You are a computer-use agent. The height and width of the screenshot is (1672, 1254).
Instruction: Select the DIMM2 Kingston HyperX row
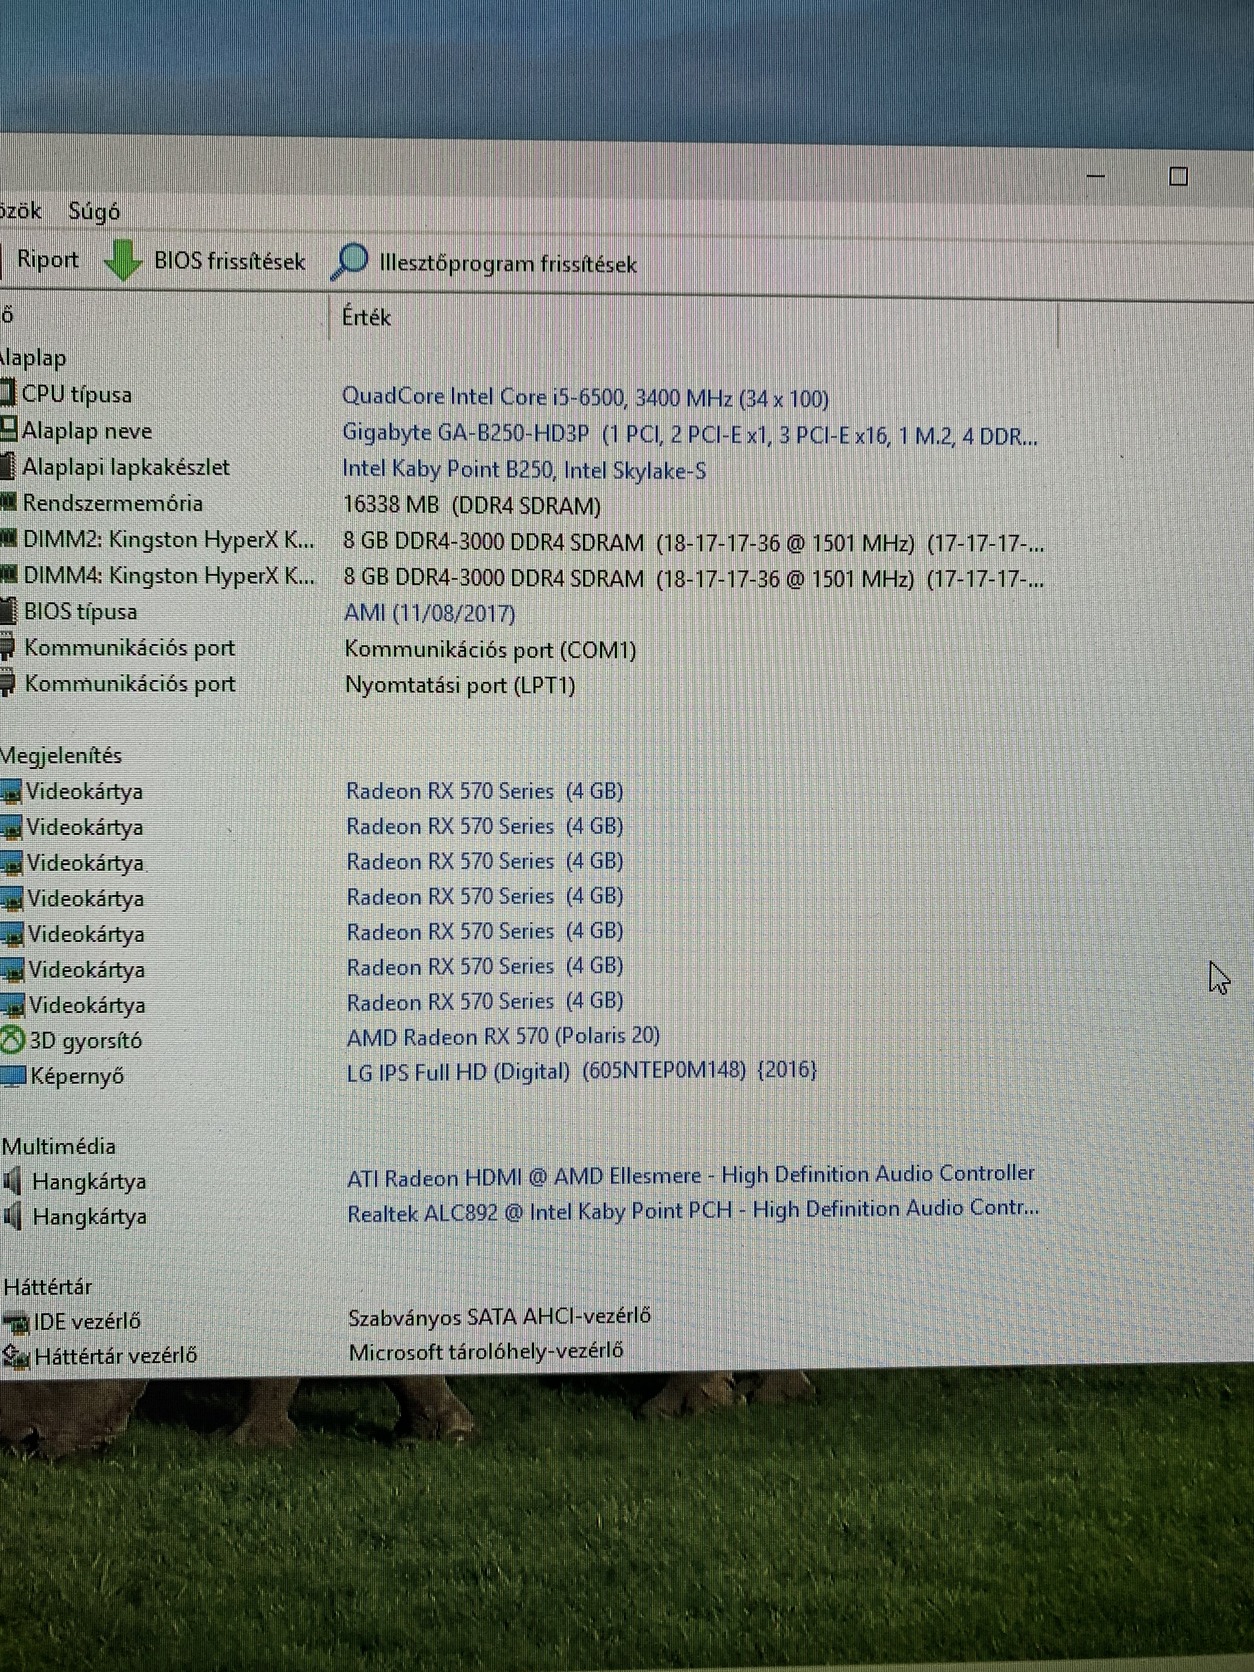(x=168, y=540)
